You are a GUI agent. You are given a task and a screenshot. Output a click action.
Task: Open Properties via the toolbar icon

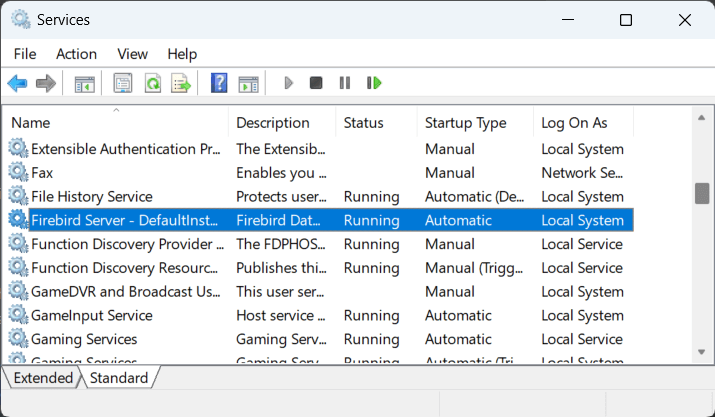point(122,83)
